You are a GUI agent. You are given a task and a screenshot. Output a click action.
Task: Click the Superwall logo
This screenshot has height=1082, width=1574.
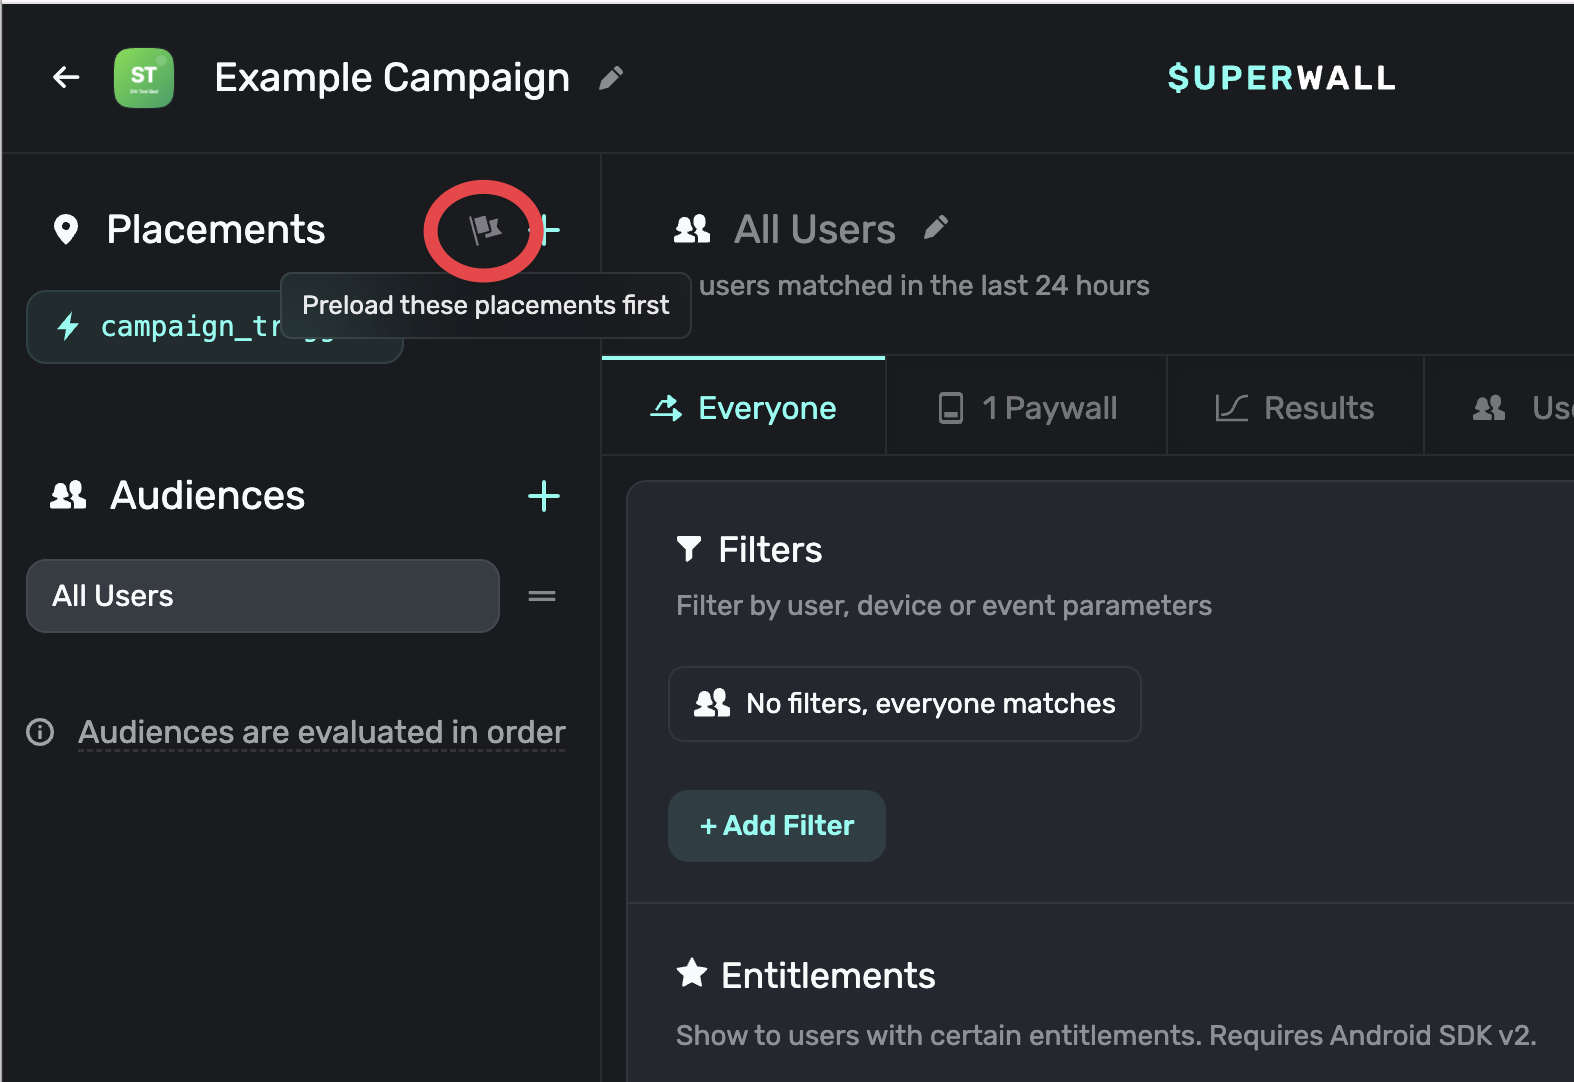coord(1281,78)
